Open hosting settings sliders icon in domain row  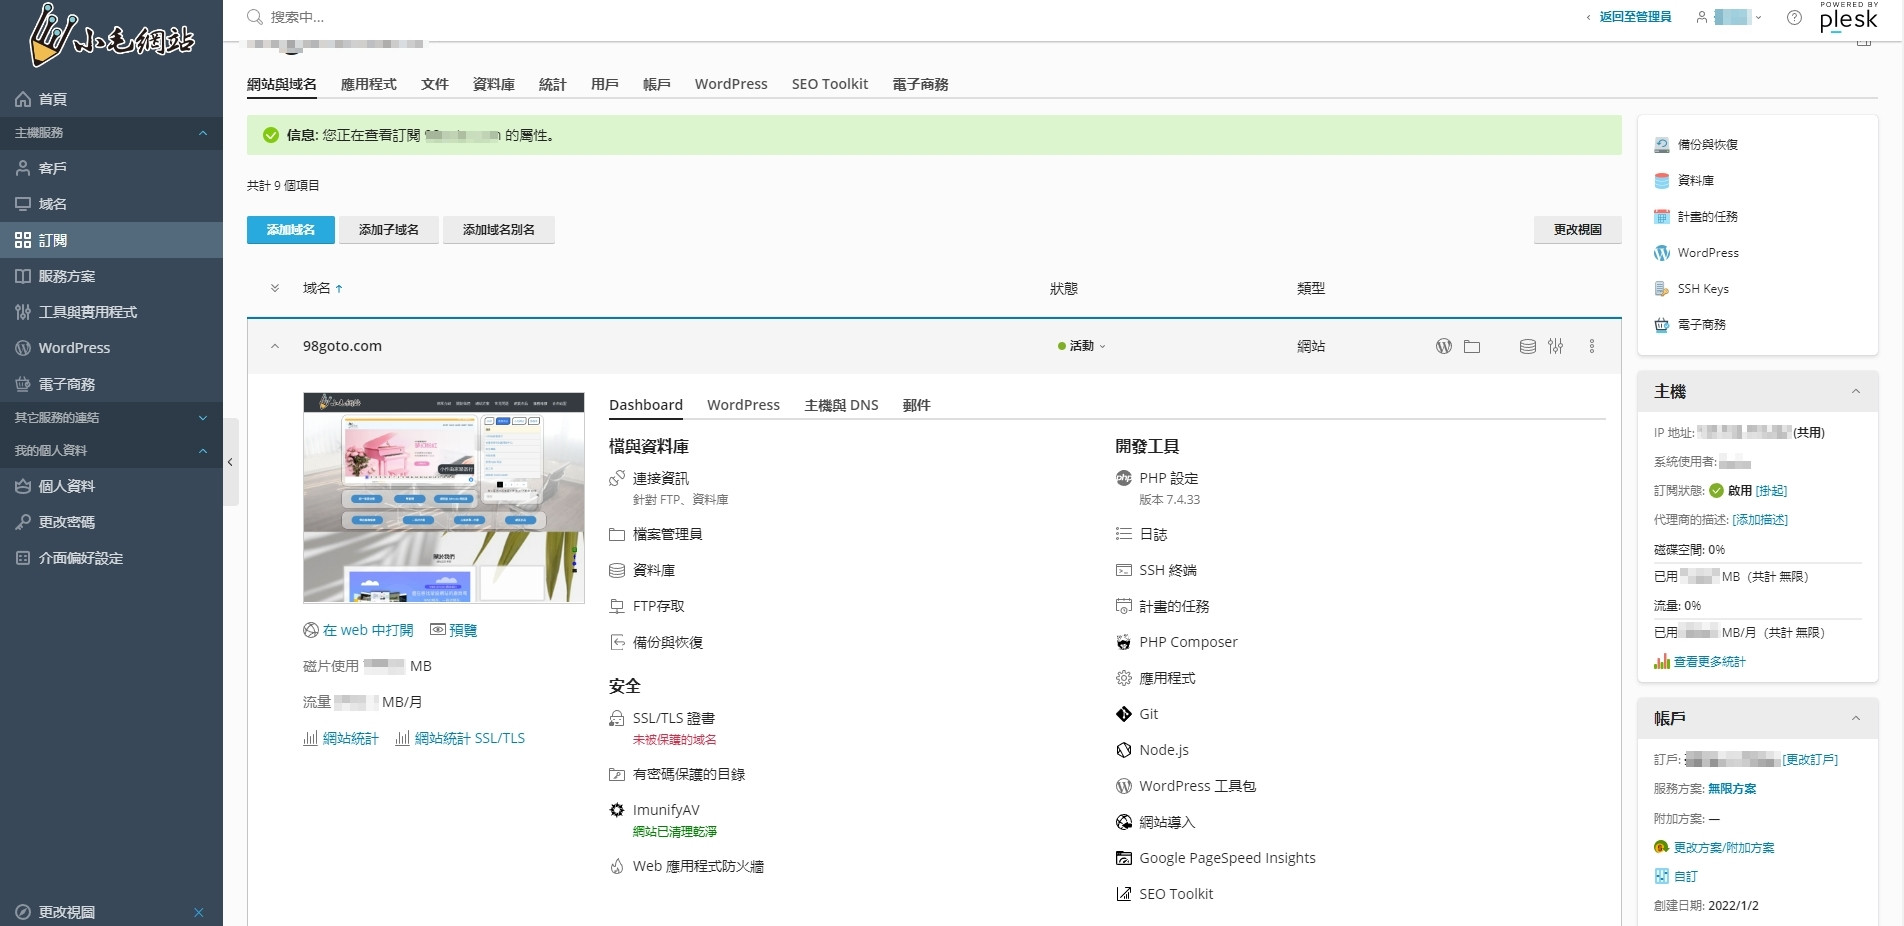tap(1555, 346)
